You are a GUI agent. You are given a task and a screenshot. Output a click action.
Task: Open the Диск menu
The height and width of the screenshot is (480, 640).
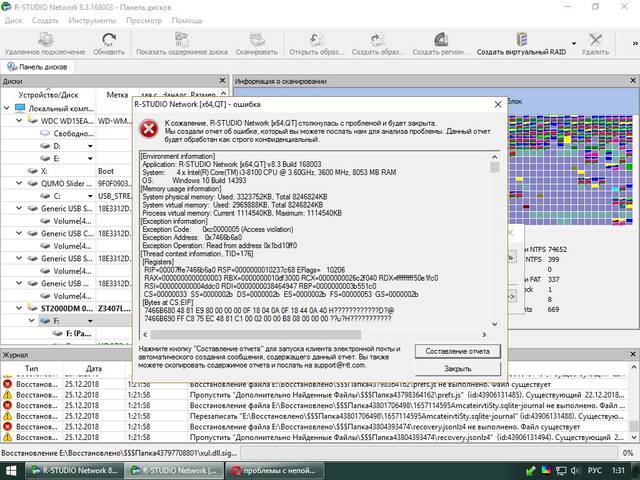coord(13,20)
